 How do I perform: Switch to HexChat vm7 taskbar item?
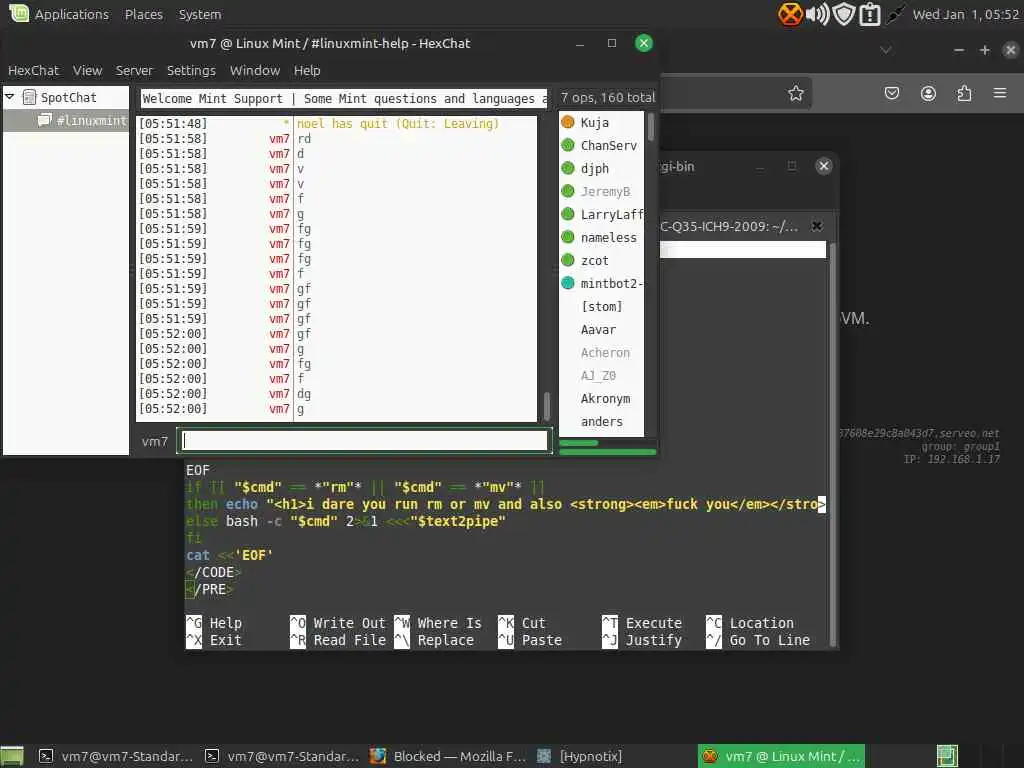781,756
